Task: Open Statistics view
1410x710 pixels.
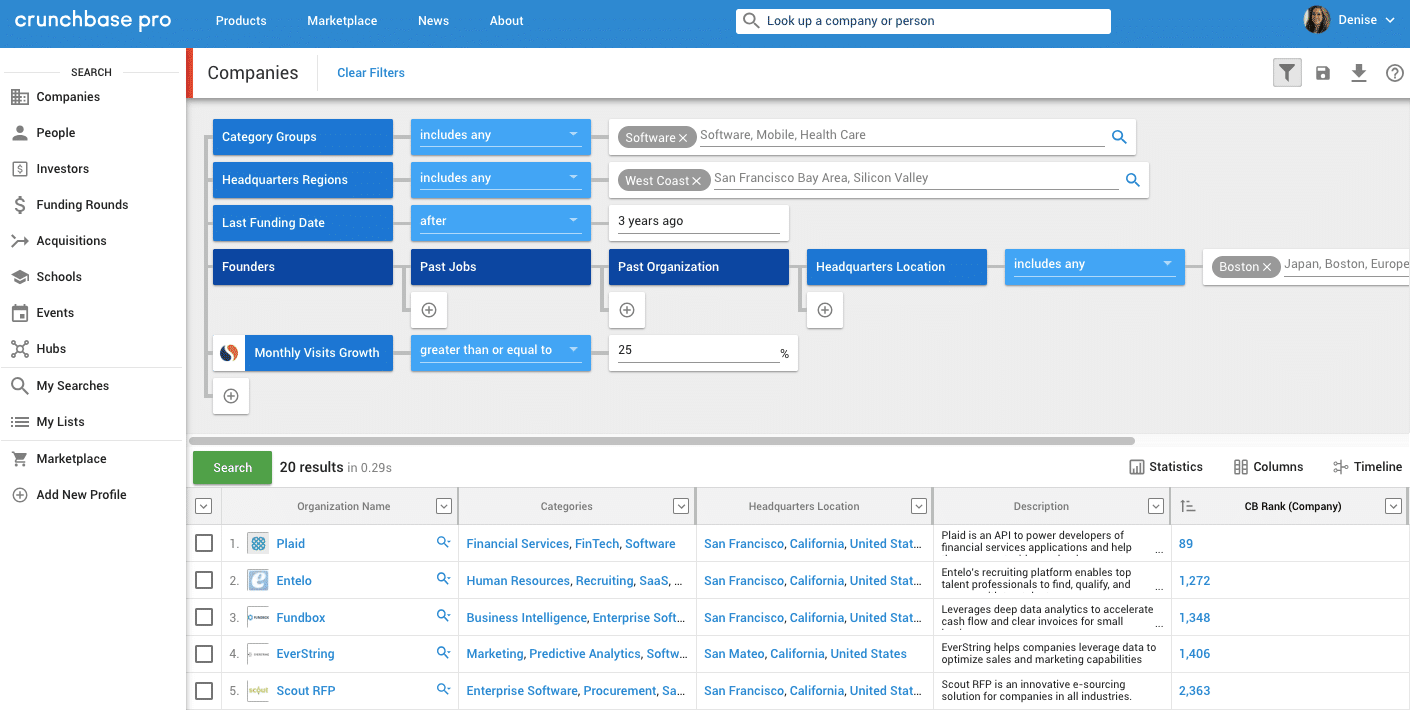Action: [1166, 467]
